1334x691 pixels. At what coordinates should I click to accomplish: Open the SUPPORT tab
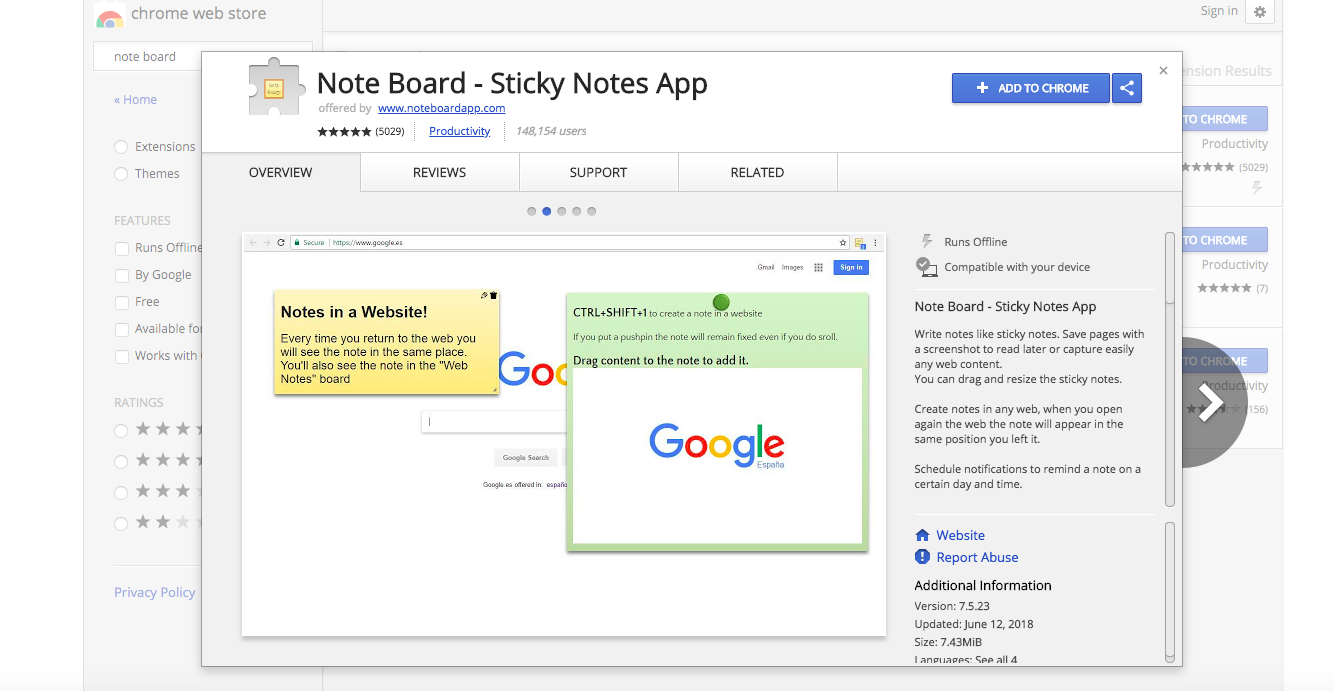tap(598, 172)
